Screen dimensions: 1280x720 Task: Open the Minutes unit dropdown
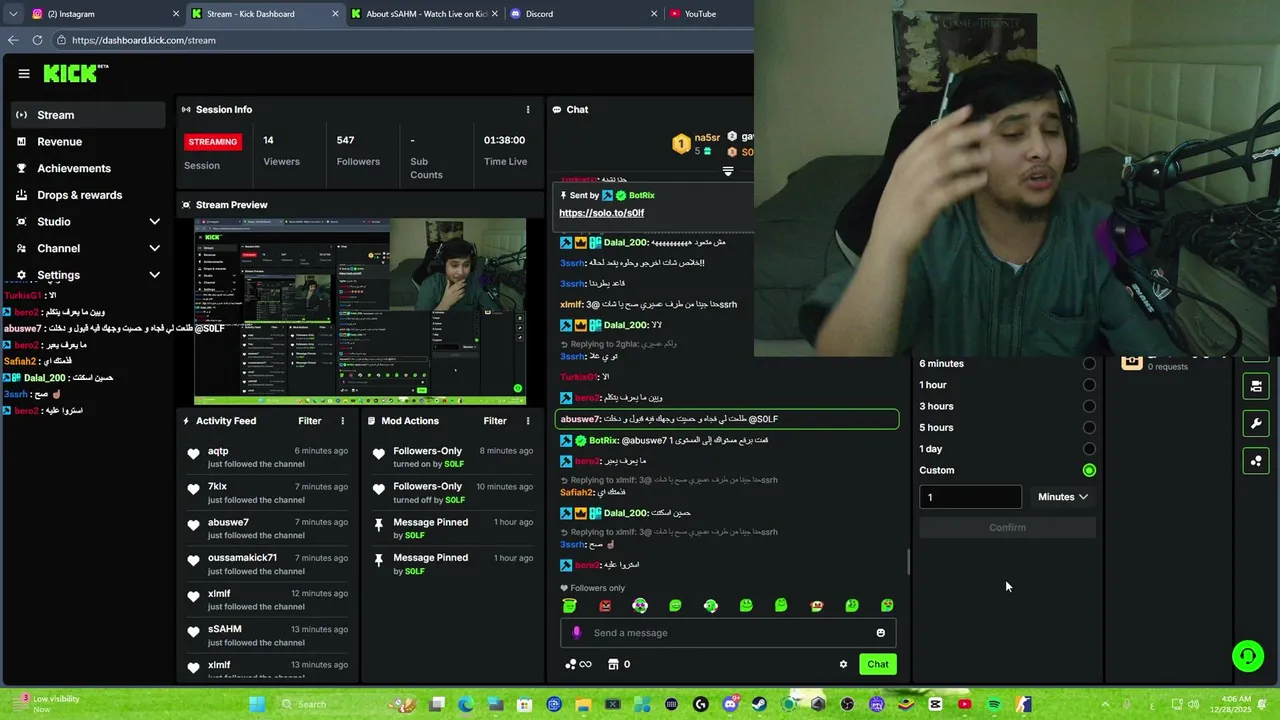1062,497
